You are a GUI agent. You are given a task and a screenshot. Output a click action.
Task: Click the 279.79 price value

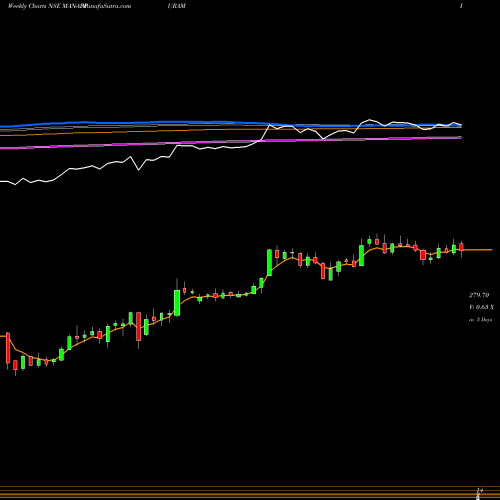pyautogui.click(x=479, y=295)
